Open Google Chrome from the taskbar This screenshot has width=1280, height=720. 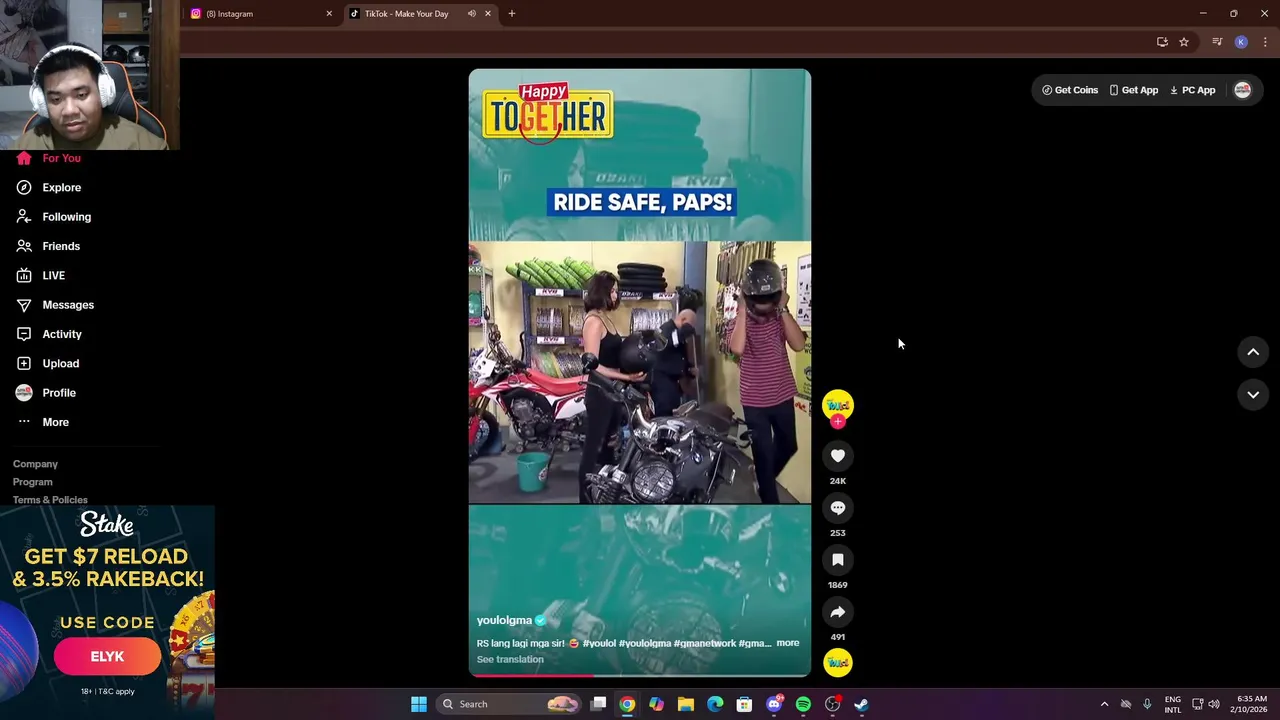click(627, 704)
